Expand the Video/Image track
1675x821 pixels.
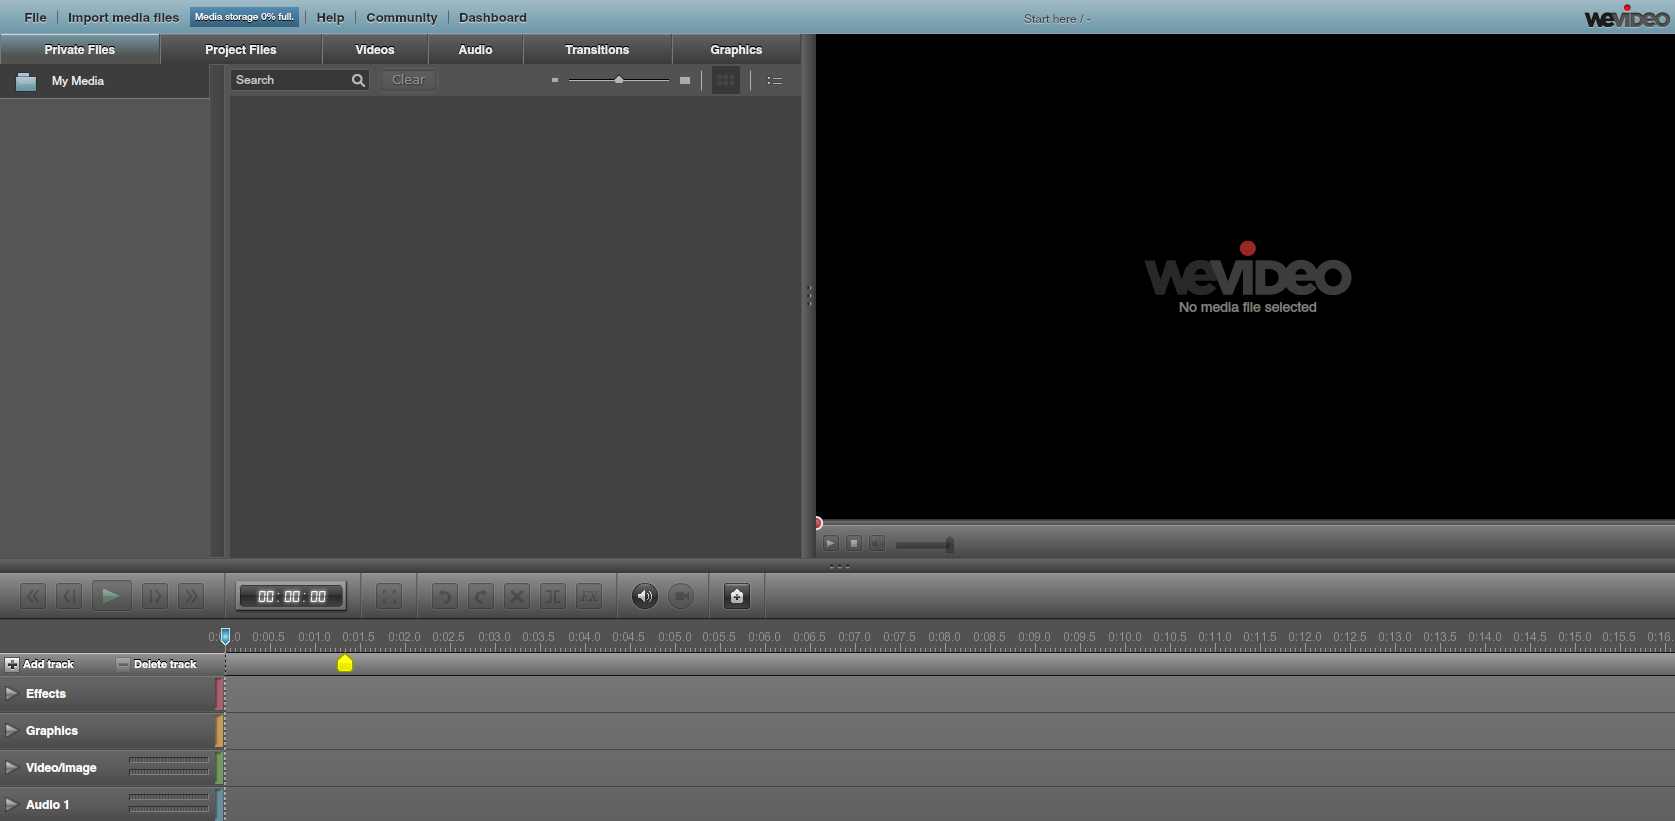(12, 767)
